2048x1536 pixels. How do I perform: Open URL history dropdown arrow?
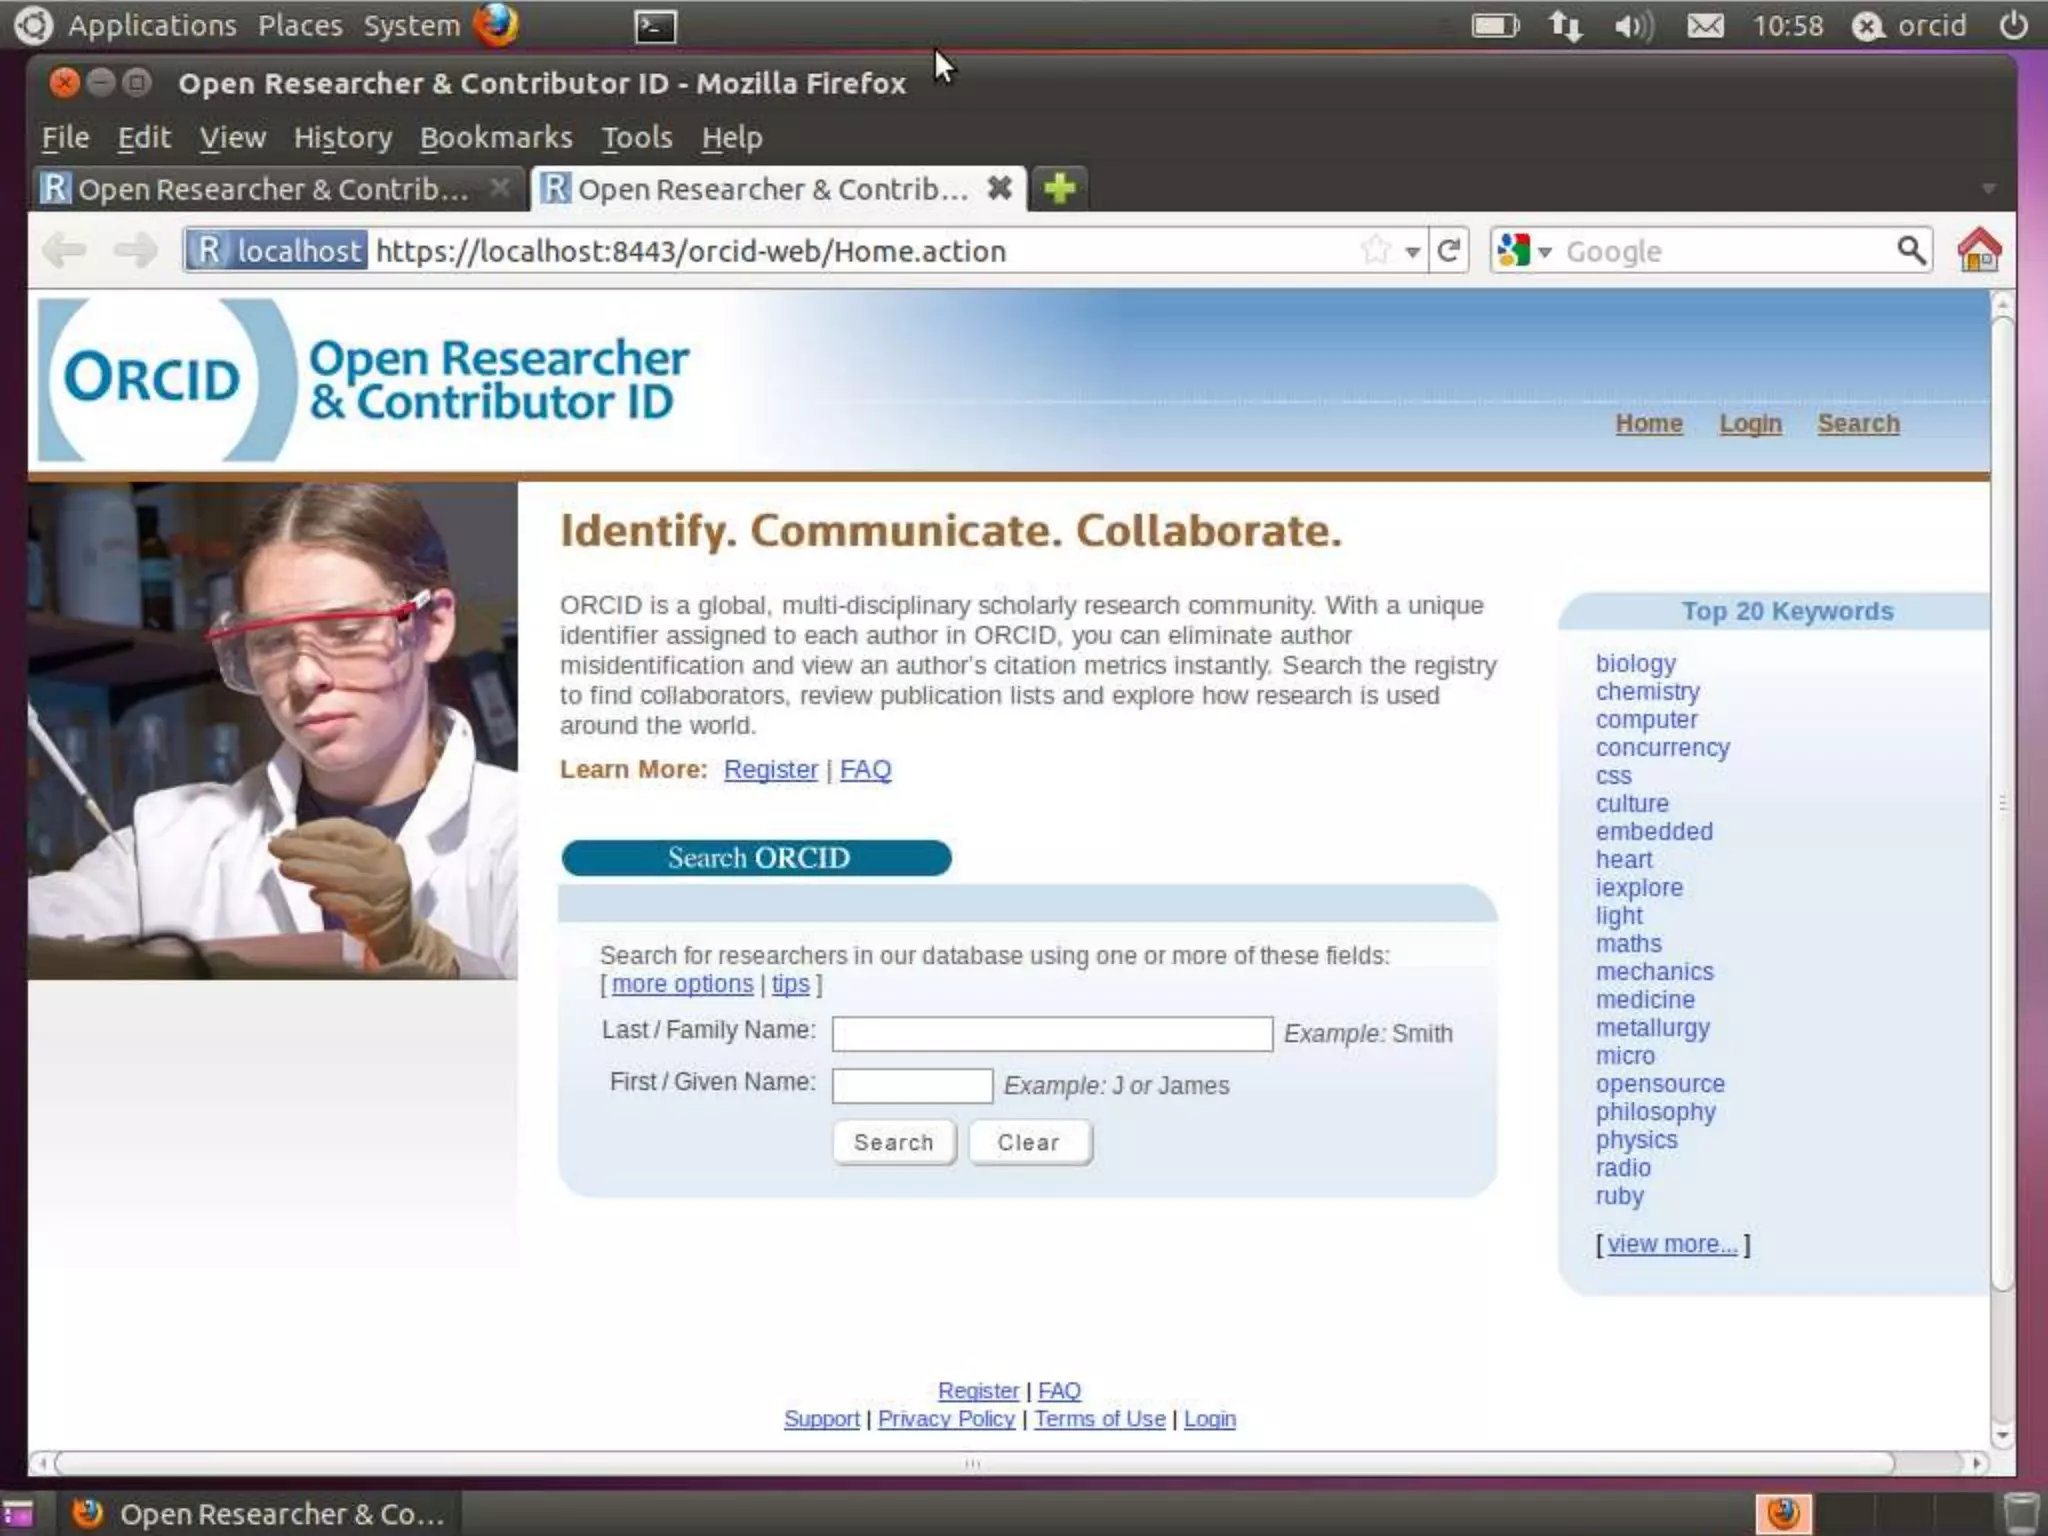click(1412, 252)
